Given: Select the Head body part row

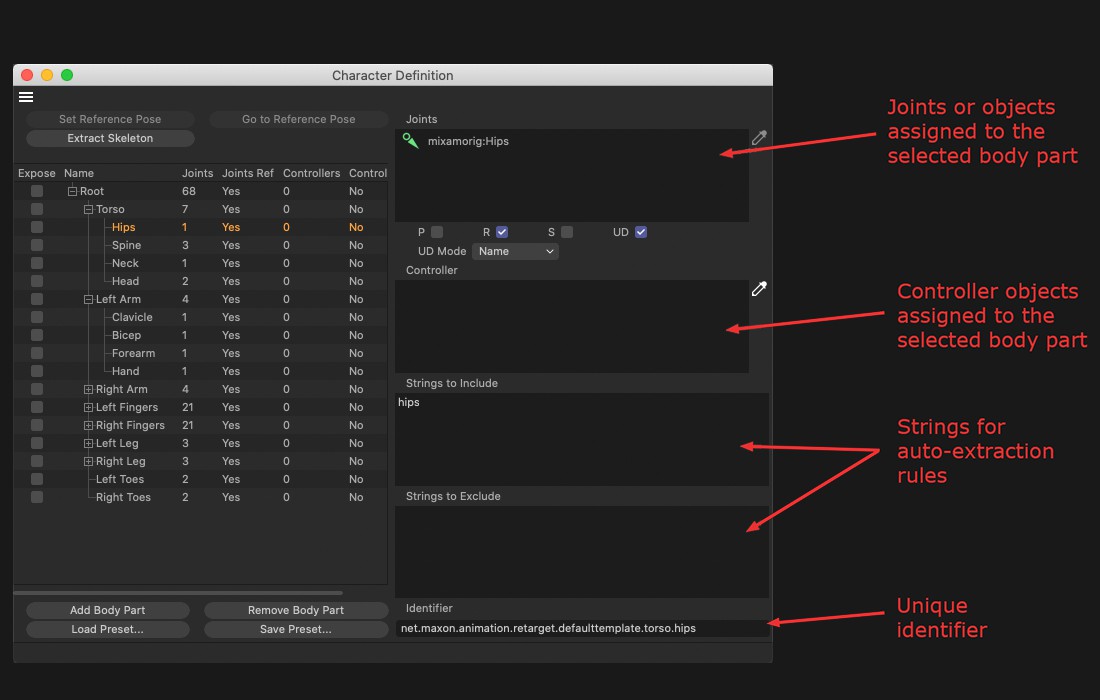Looking at the screenshot, I should pyautogui.click(x=201, y=281).
